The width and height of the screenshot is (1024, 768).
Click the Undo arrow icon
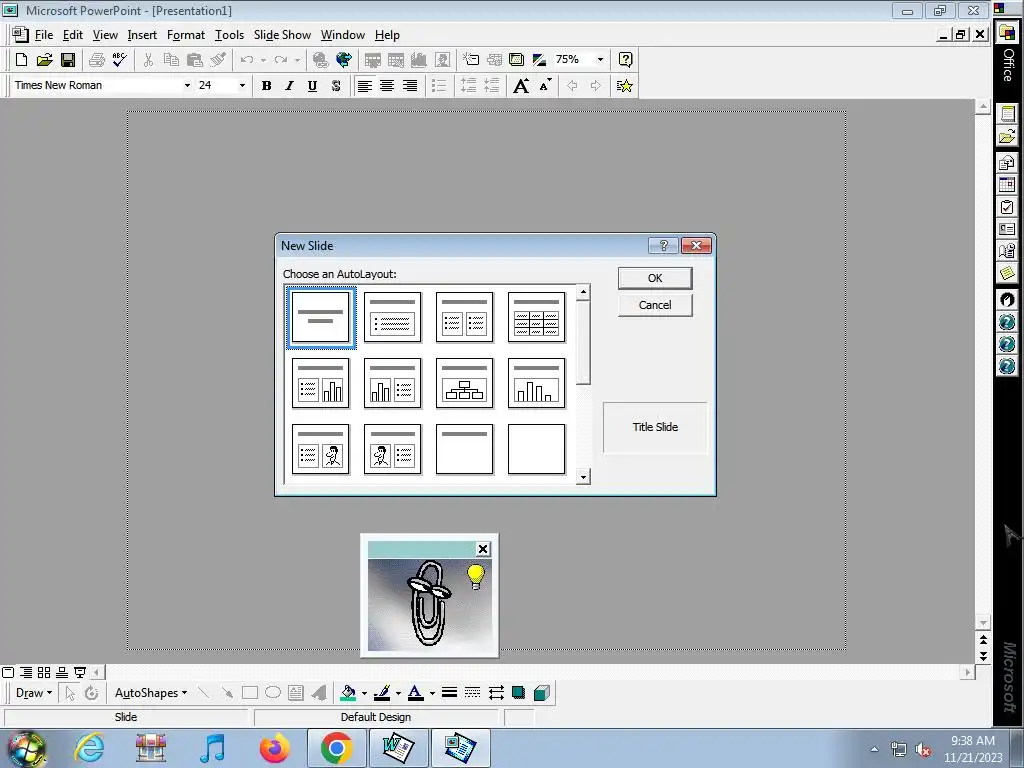(x=247, y=60)
